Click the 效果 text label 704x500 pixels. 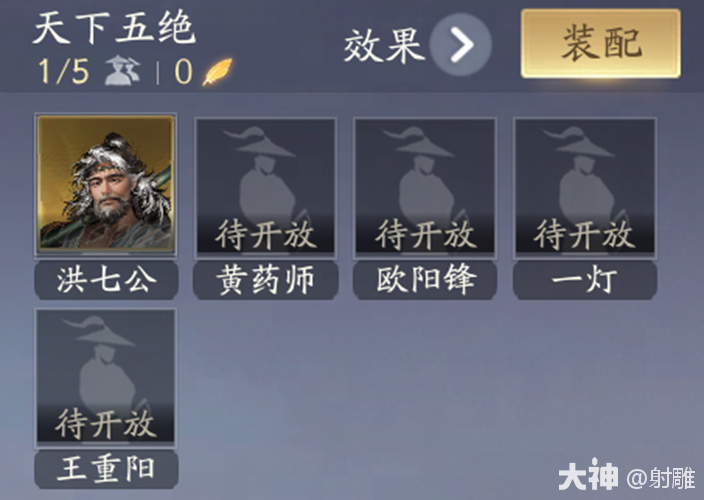coord(384,45)
